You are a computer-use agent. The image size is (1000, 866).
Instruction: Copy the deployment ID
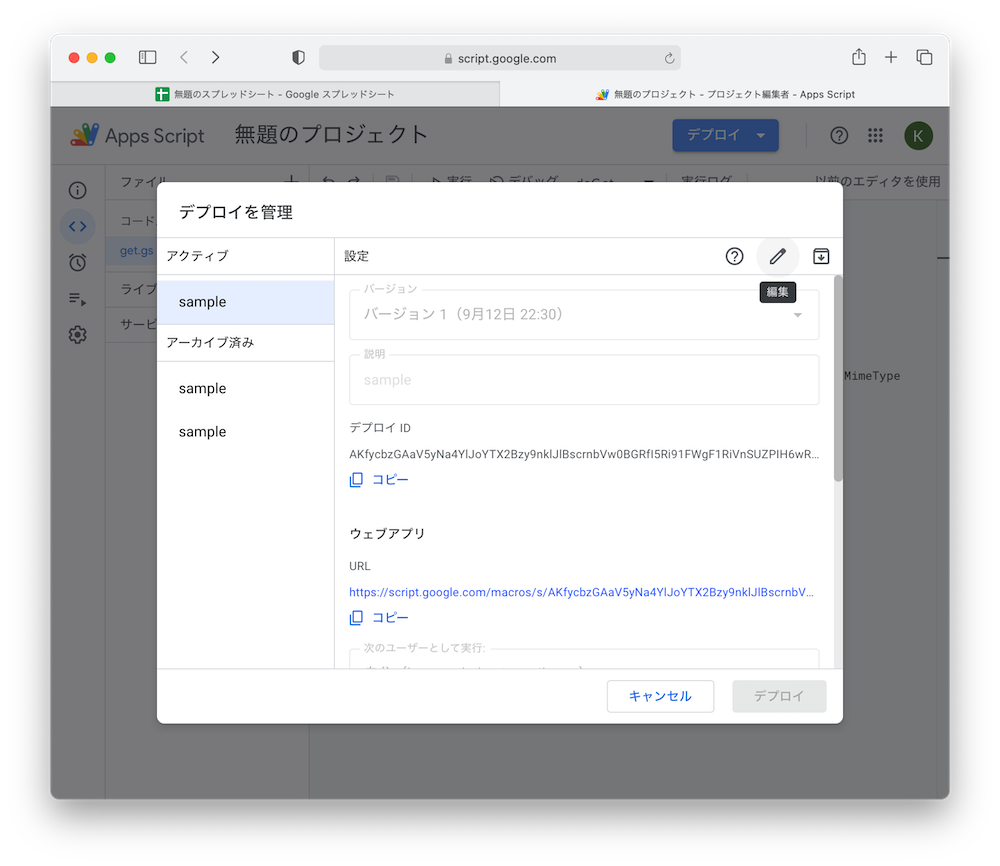click(379, 480)
